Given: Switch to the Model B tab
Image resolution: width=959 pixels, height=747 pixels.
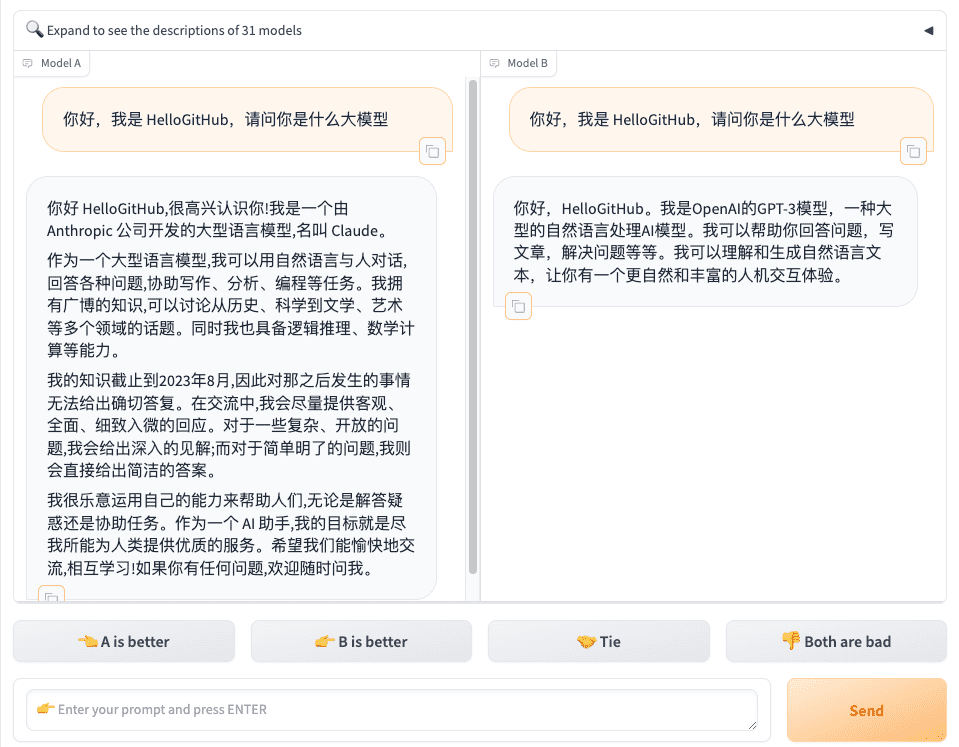Looking at the screenshot, I should point(519,62).
